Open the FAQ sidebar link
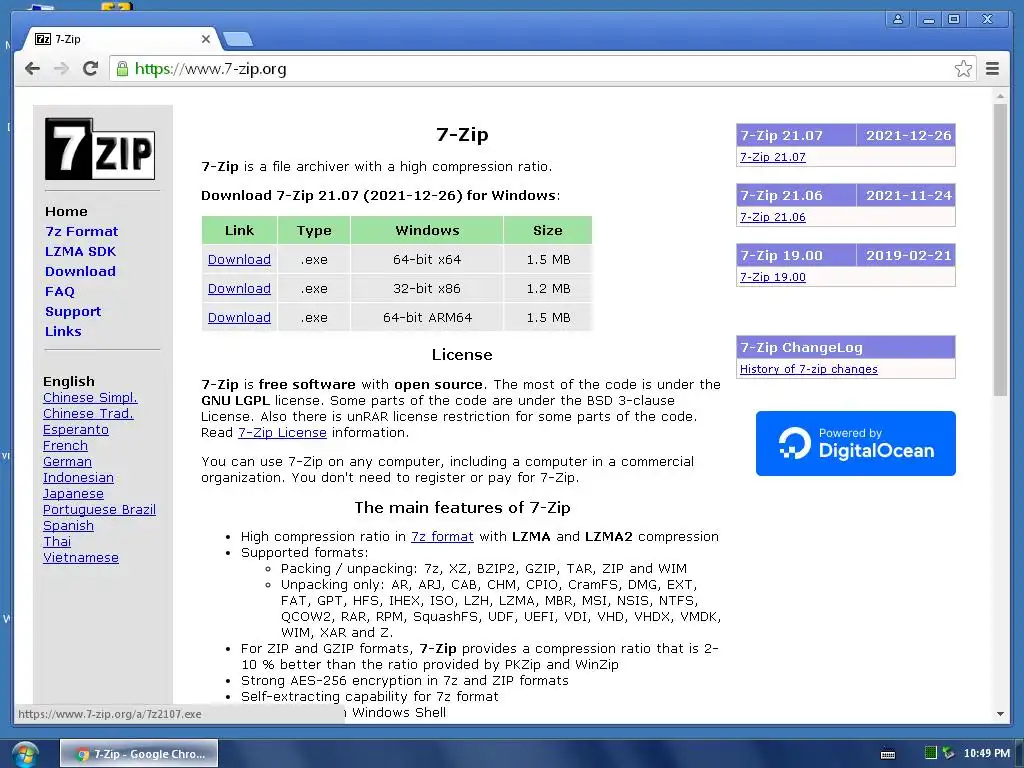This screenshot has height=768, width=1024. [x=60, y=291]
